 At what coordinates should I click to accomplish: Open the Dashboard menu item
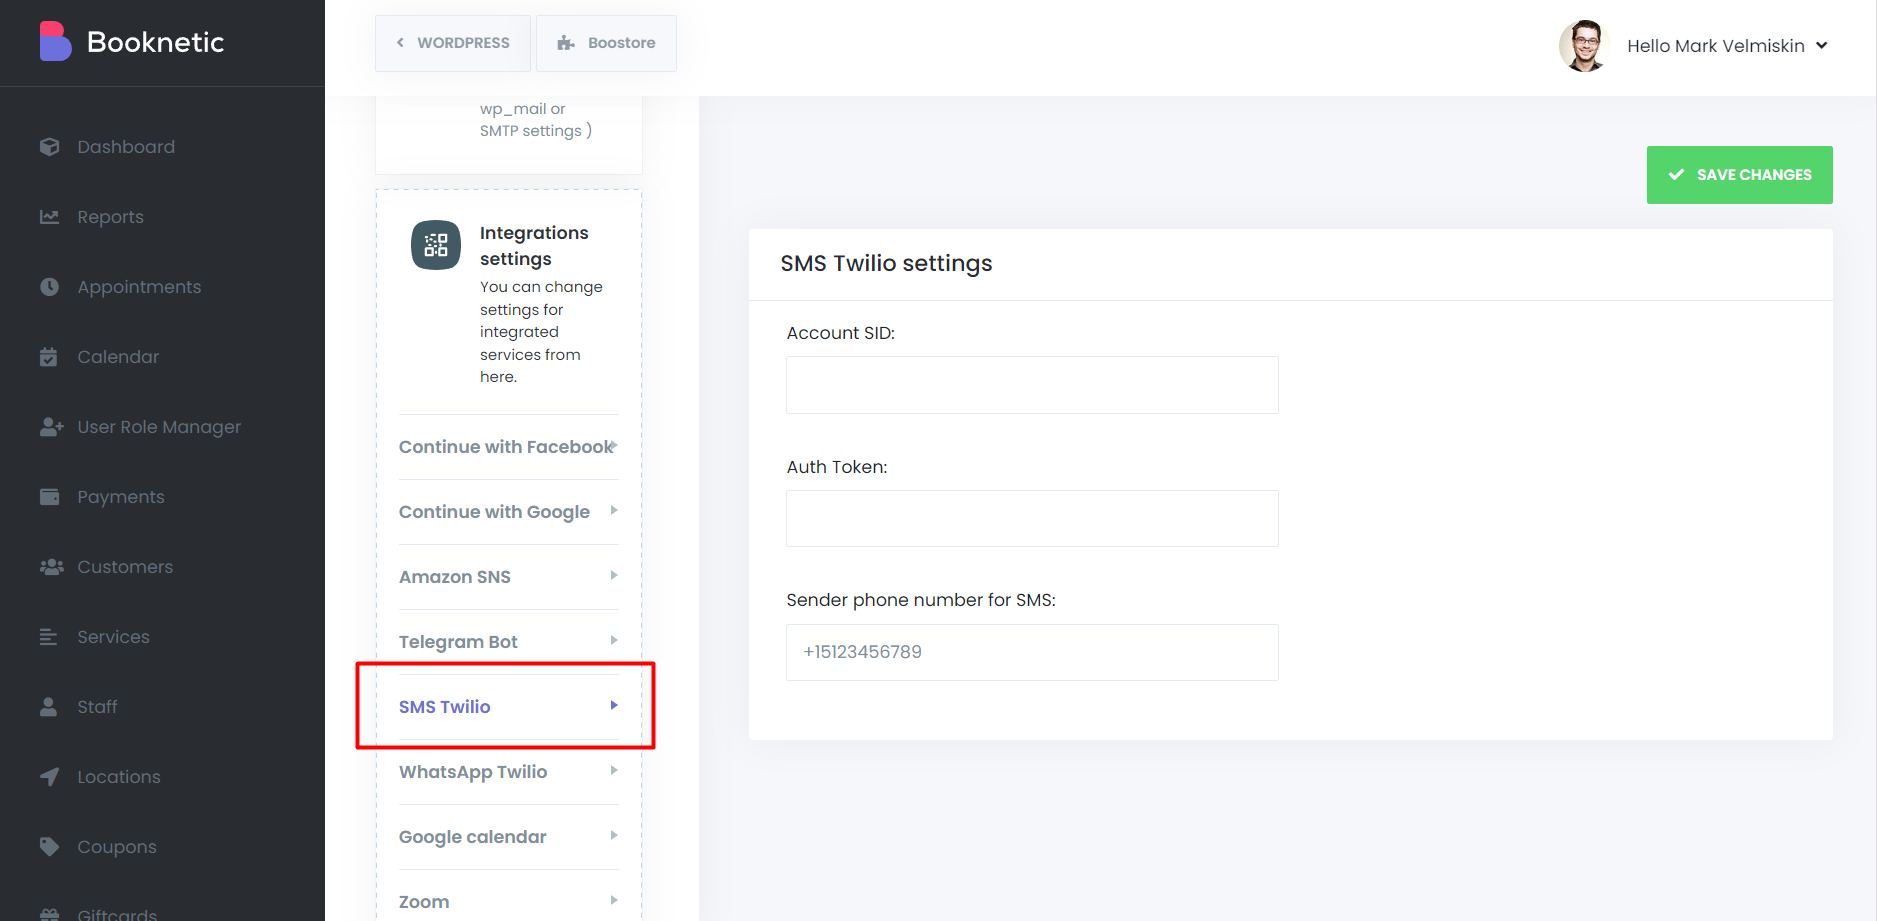pyautogui.click(x=126, y=147)
